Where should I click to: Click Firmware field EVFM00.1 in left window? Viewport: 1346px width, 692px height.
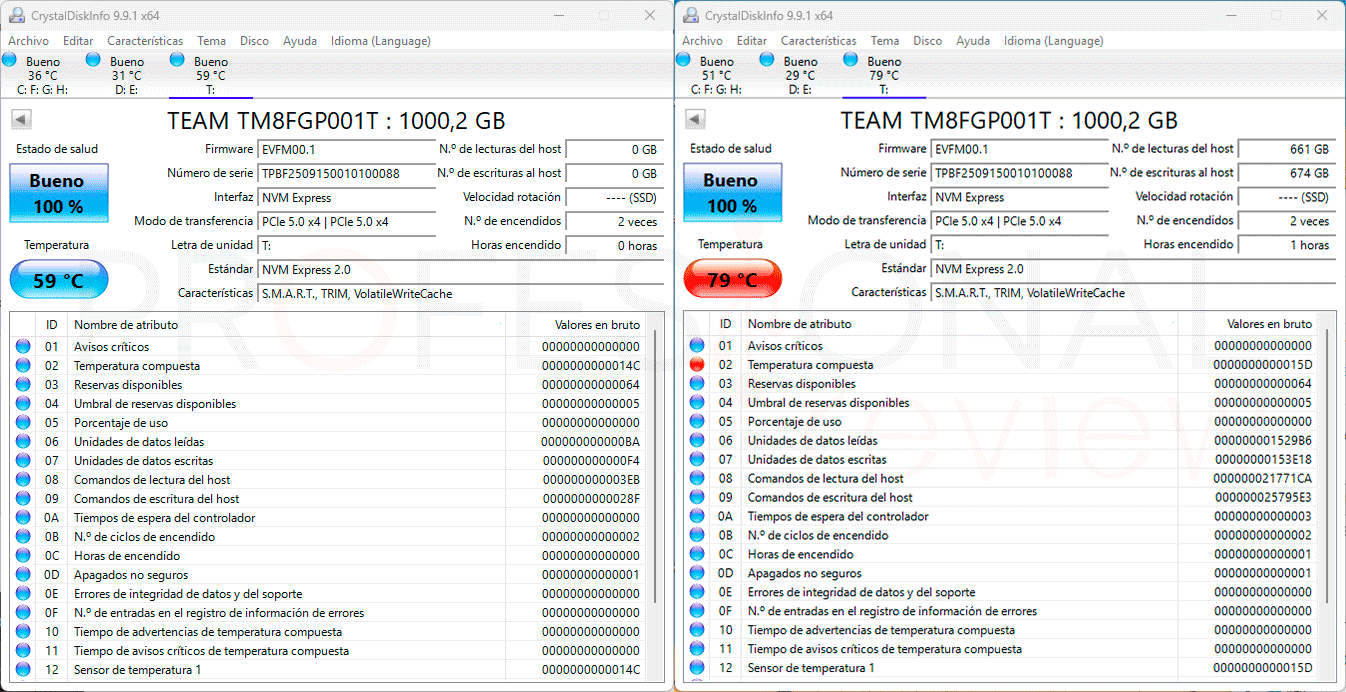(346, 149)
